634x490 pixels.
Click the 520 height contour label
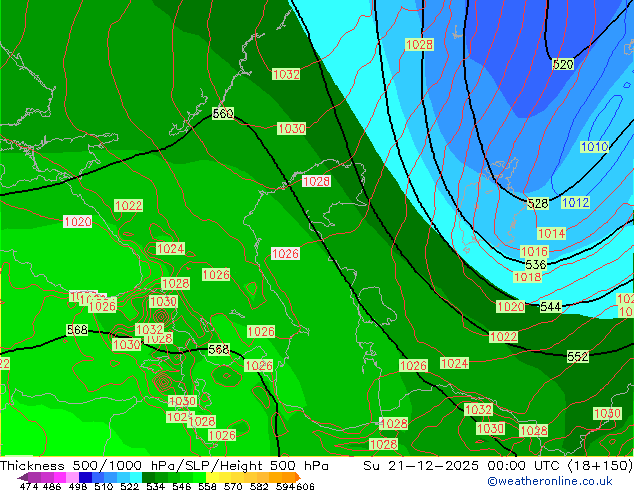point(563,64)
